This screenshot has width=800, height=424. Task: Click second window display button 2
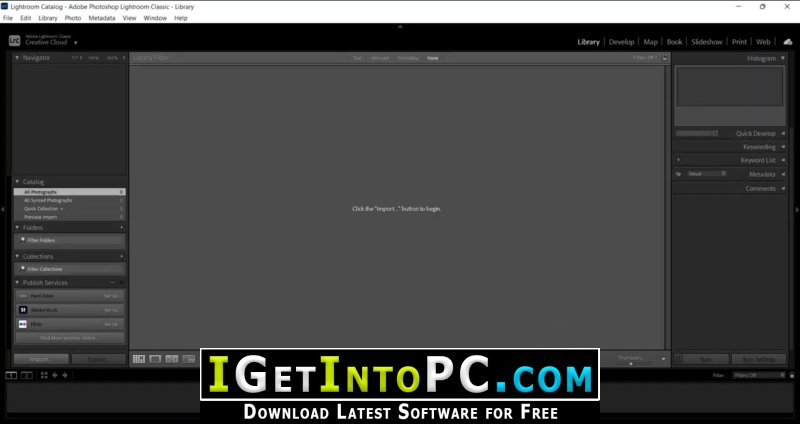click(x=27, y=375)
